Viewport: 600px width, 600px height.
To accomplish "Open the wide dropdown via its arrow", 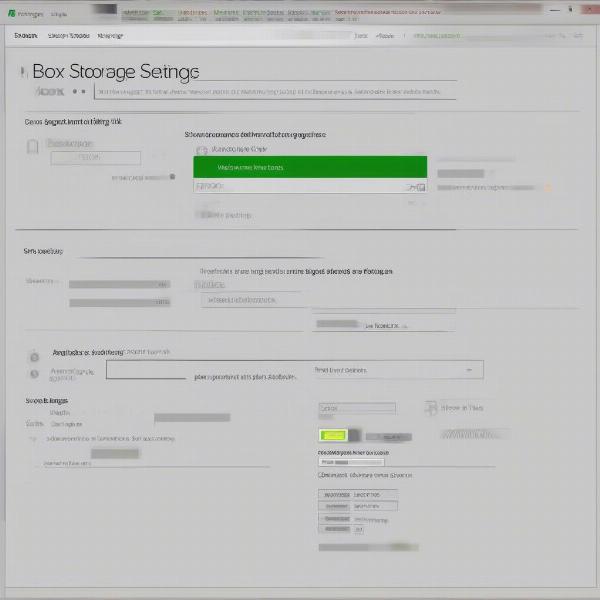I will tap(469, 370).
